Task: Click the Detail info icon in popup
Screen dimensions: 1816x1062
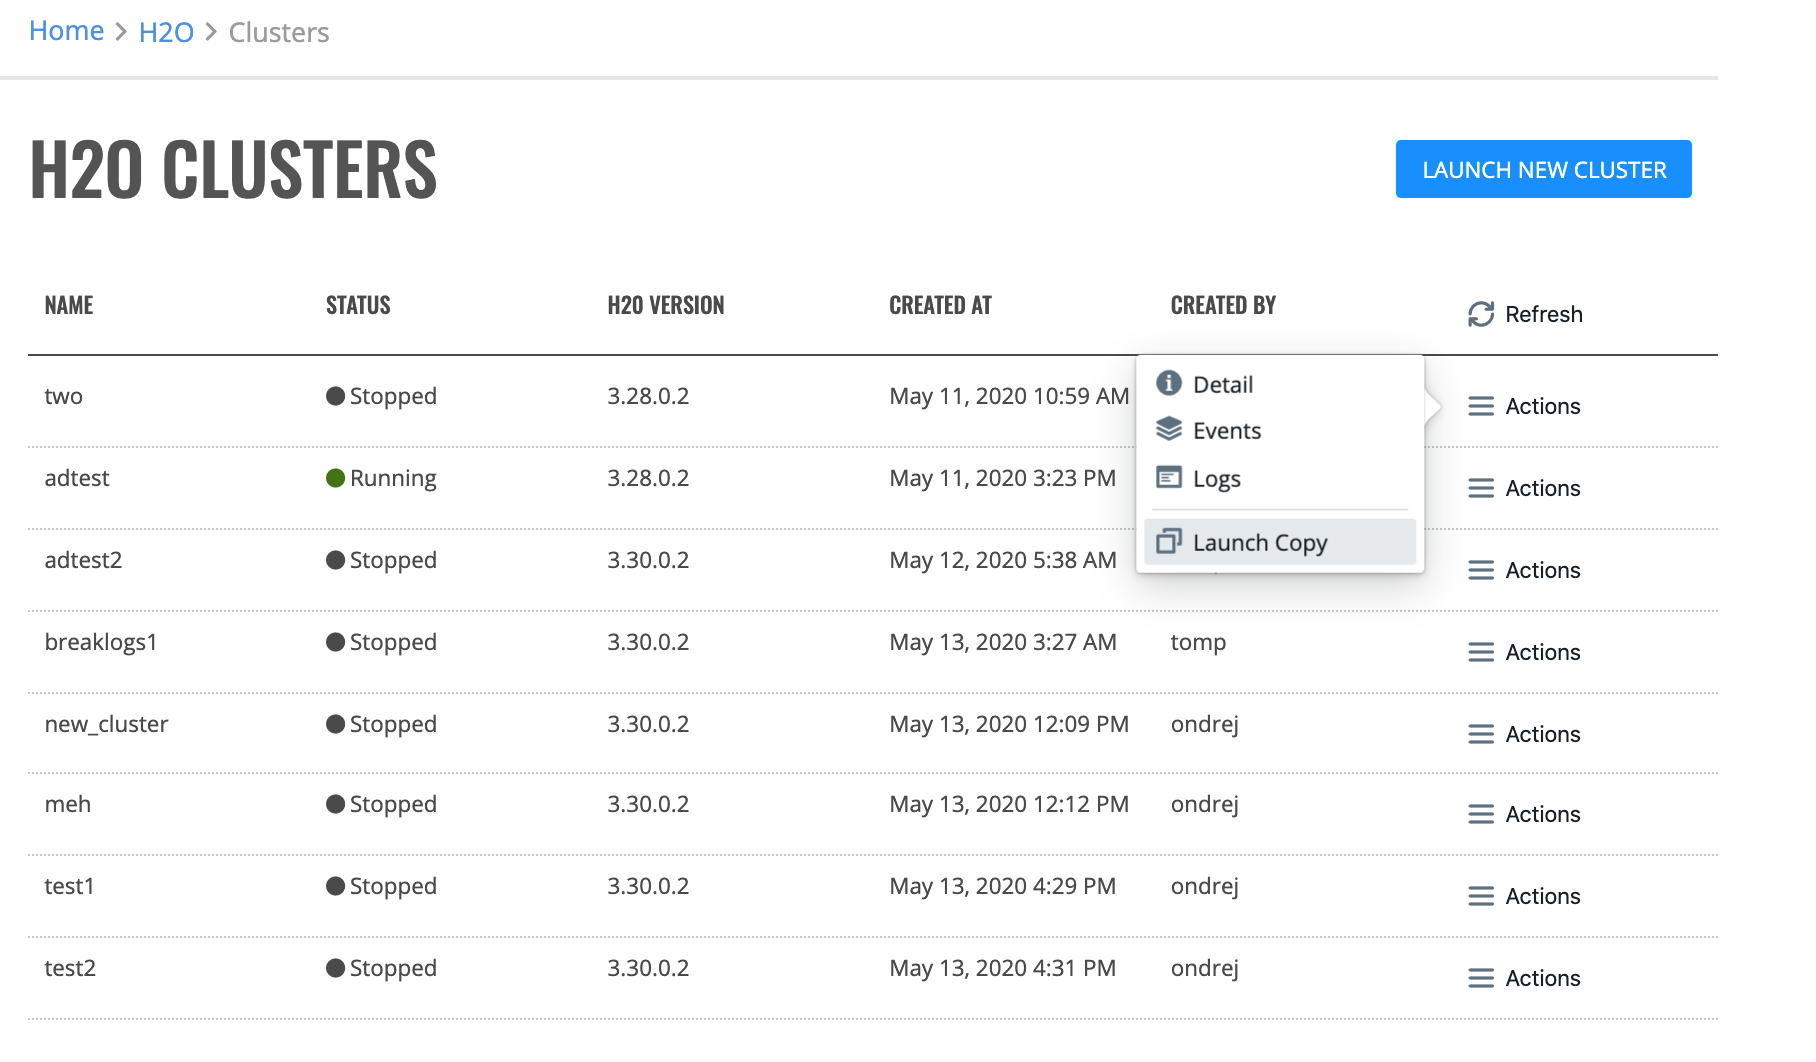Action: tap(1168, 383)
